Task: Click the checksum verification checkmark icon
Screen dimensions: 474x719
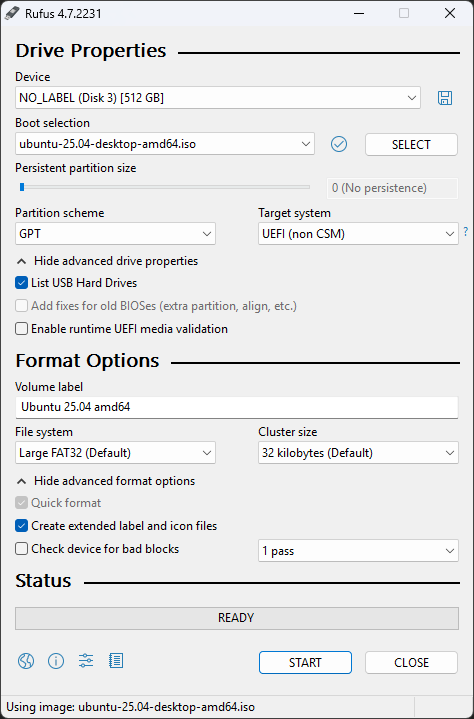Action: point(339,144)
